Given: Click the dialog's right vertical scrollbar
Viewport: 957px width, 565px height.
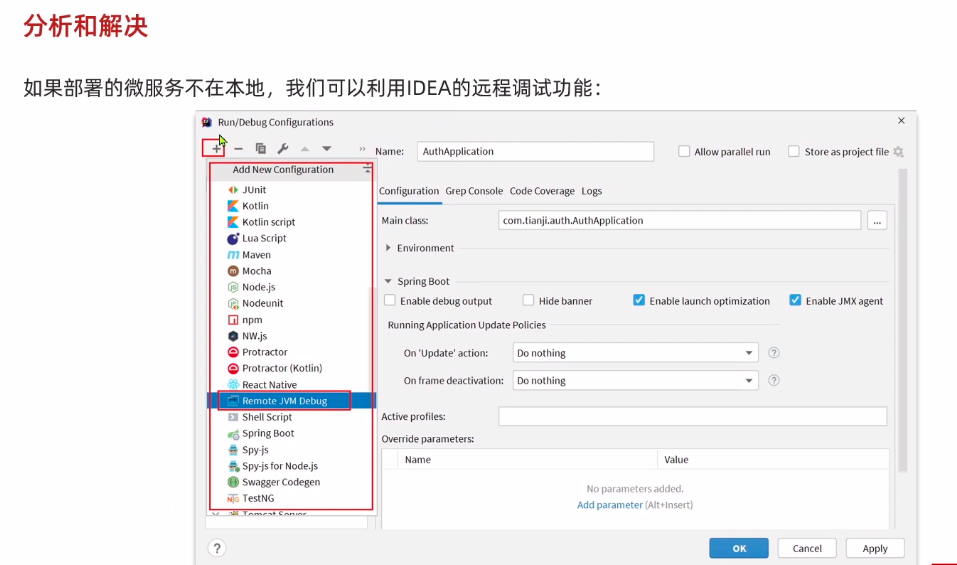Looking at the screenshot, I should click(903, 320).
